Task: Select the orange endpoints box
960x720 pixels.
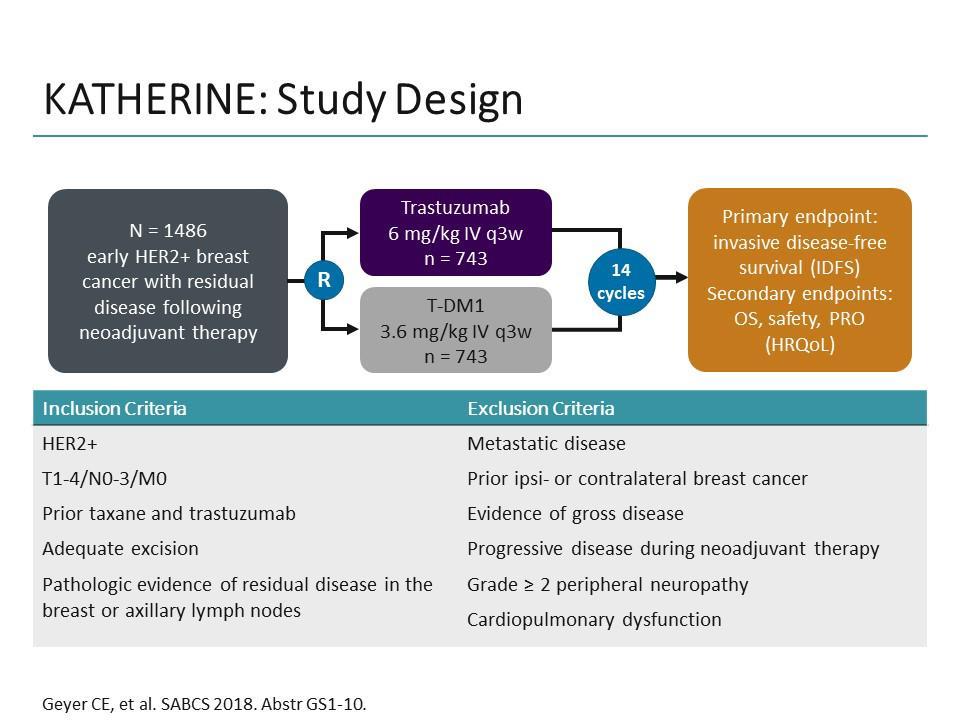Action: pyautogui.click(x=800, y=280)
